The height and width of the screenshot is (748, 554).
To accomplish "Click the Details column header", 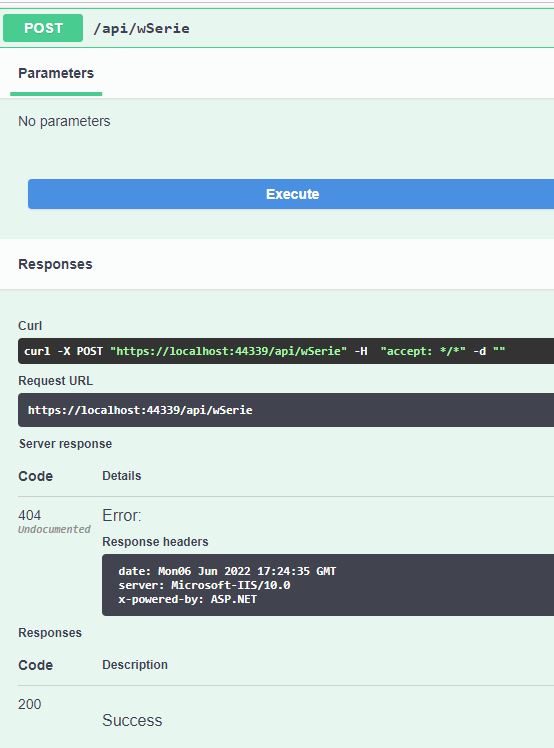I will pyautogui.click(x=122, y=476).
